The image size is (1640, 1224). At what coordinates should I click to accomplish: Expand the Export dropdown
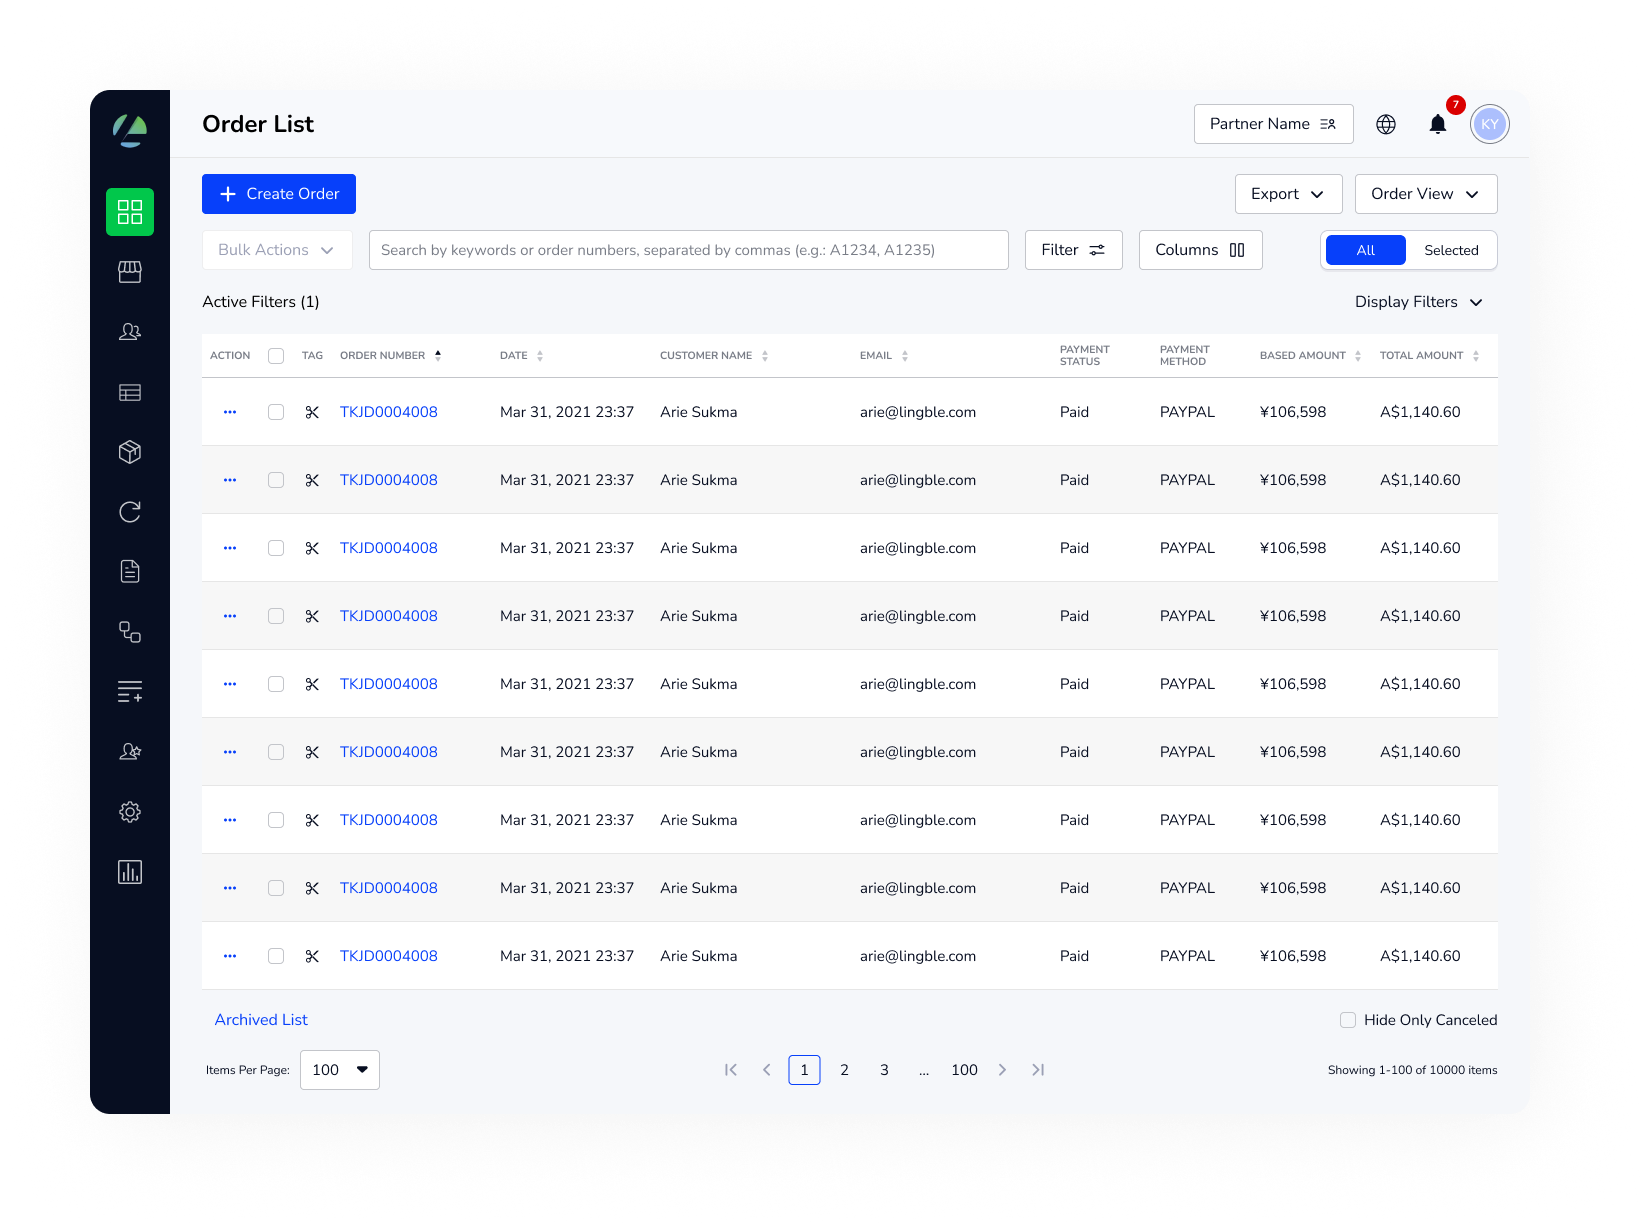[x=1289, y=194]
